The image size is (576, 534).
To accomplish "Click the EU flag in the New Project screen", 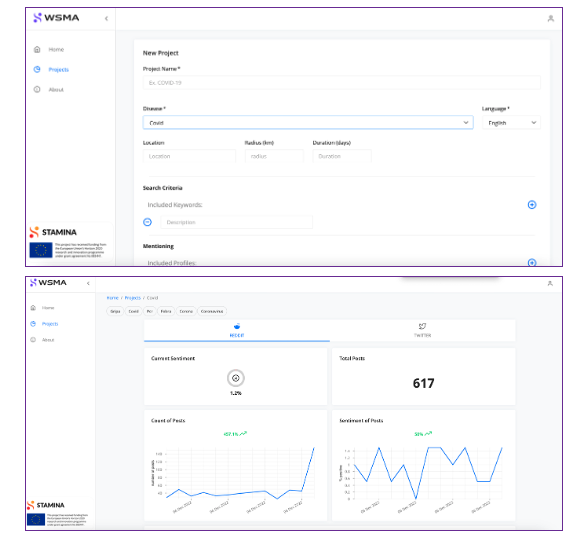I will pyautogui.click(x=41, y=250).
